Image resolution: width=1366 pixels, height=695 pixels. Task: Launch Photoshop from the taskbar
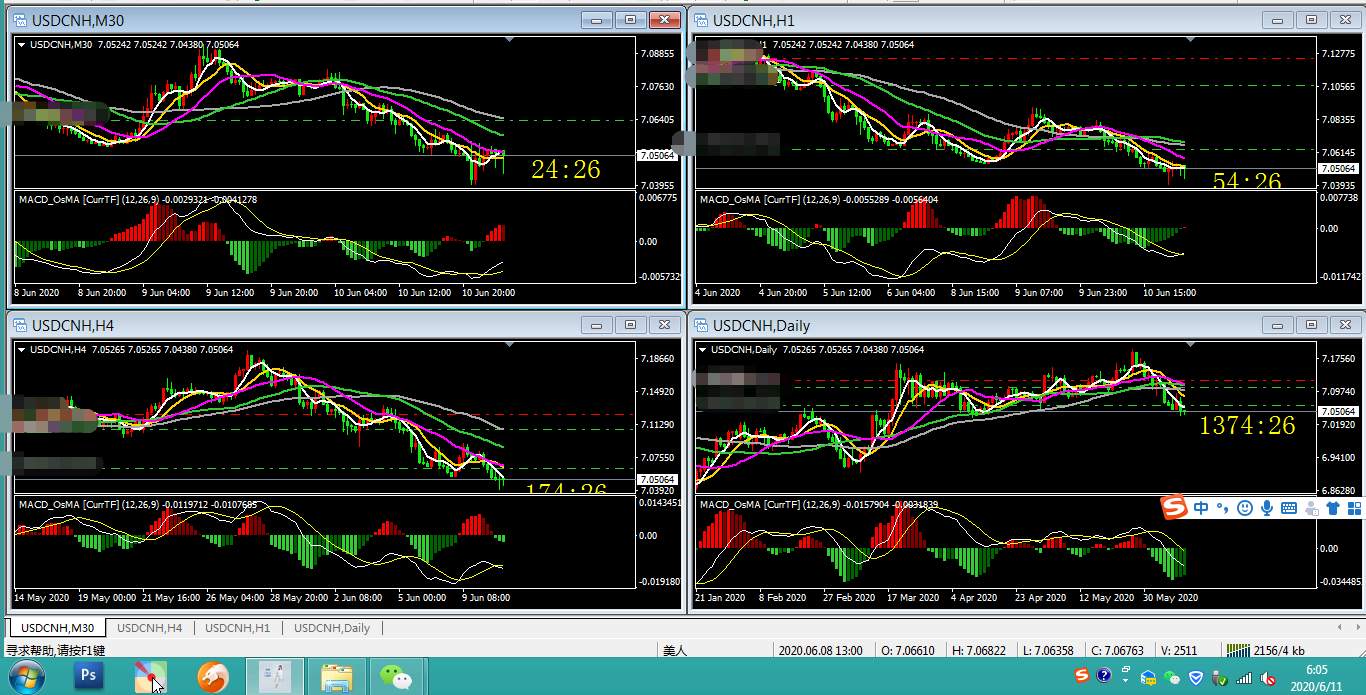[x=89, y=677]
